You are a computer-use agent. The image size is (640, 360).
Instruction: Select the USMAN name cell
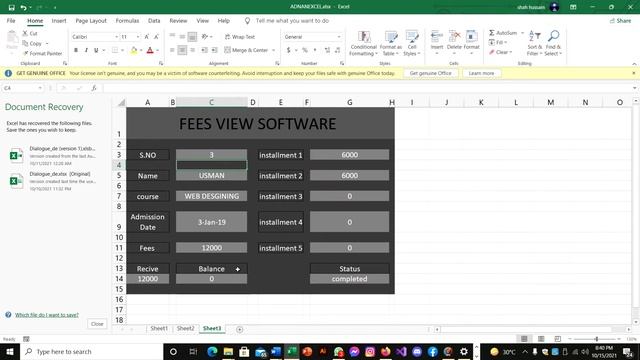click(x=211, y=176)
